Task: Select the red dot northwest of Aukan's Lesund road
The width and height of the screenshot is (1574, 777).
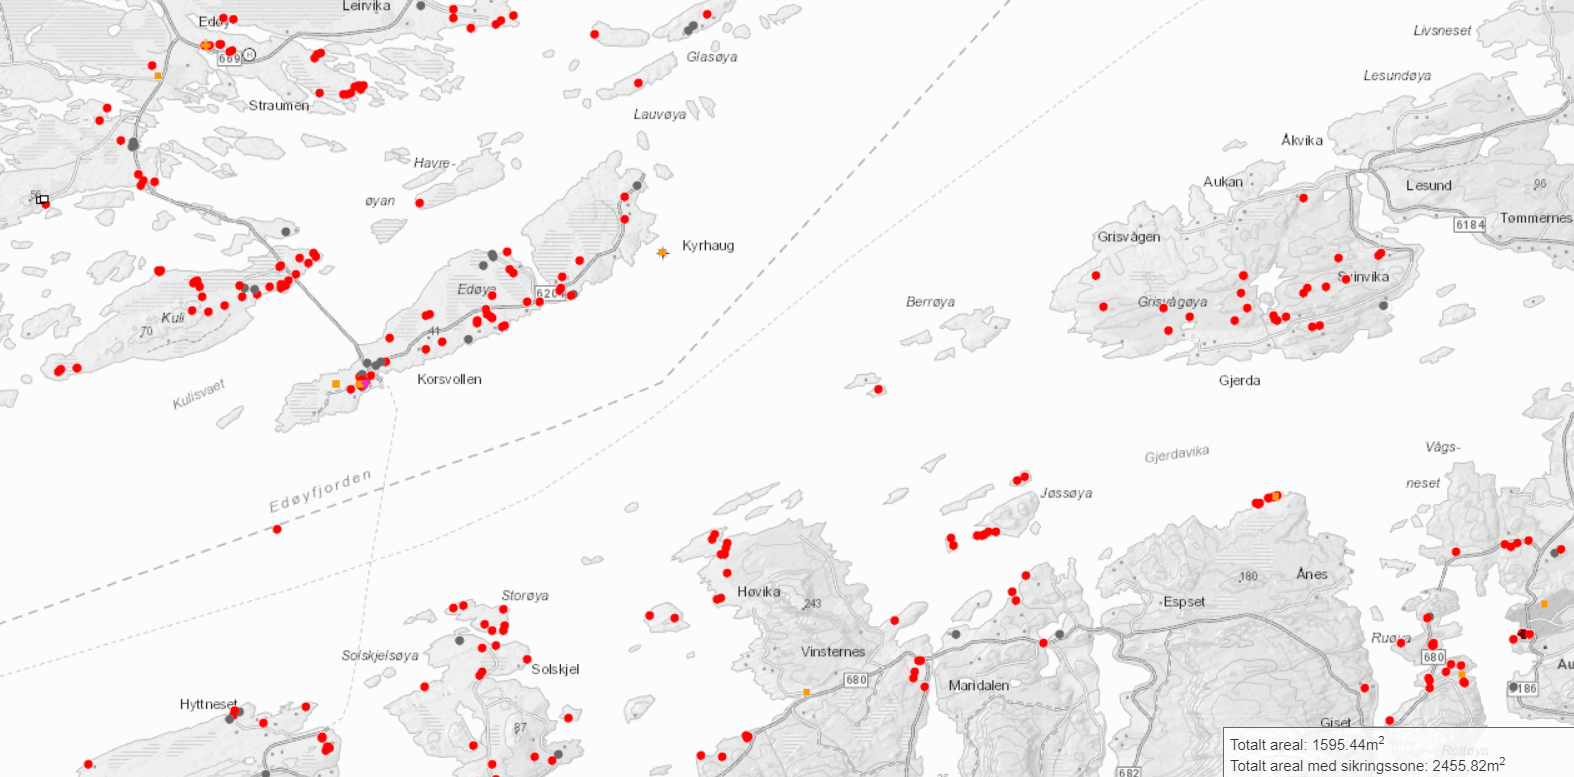Action: click(1303, 198)
